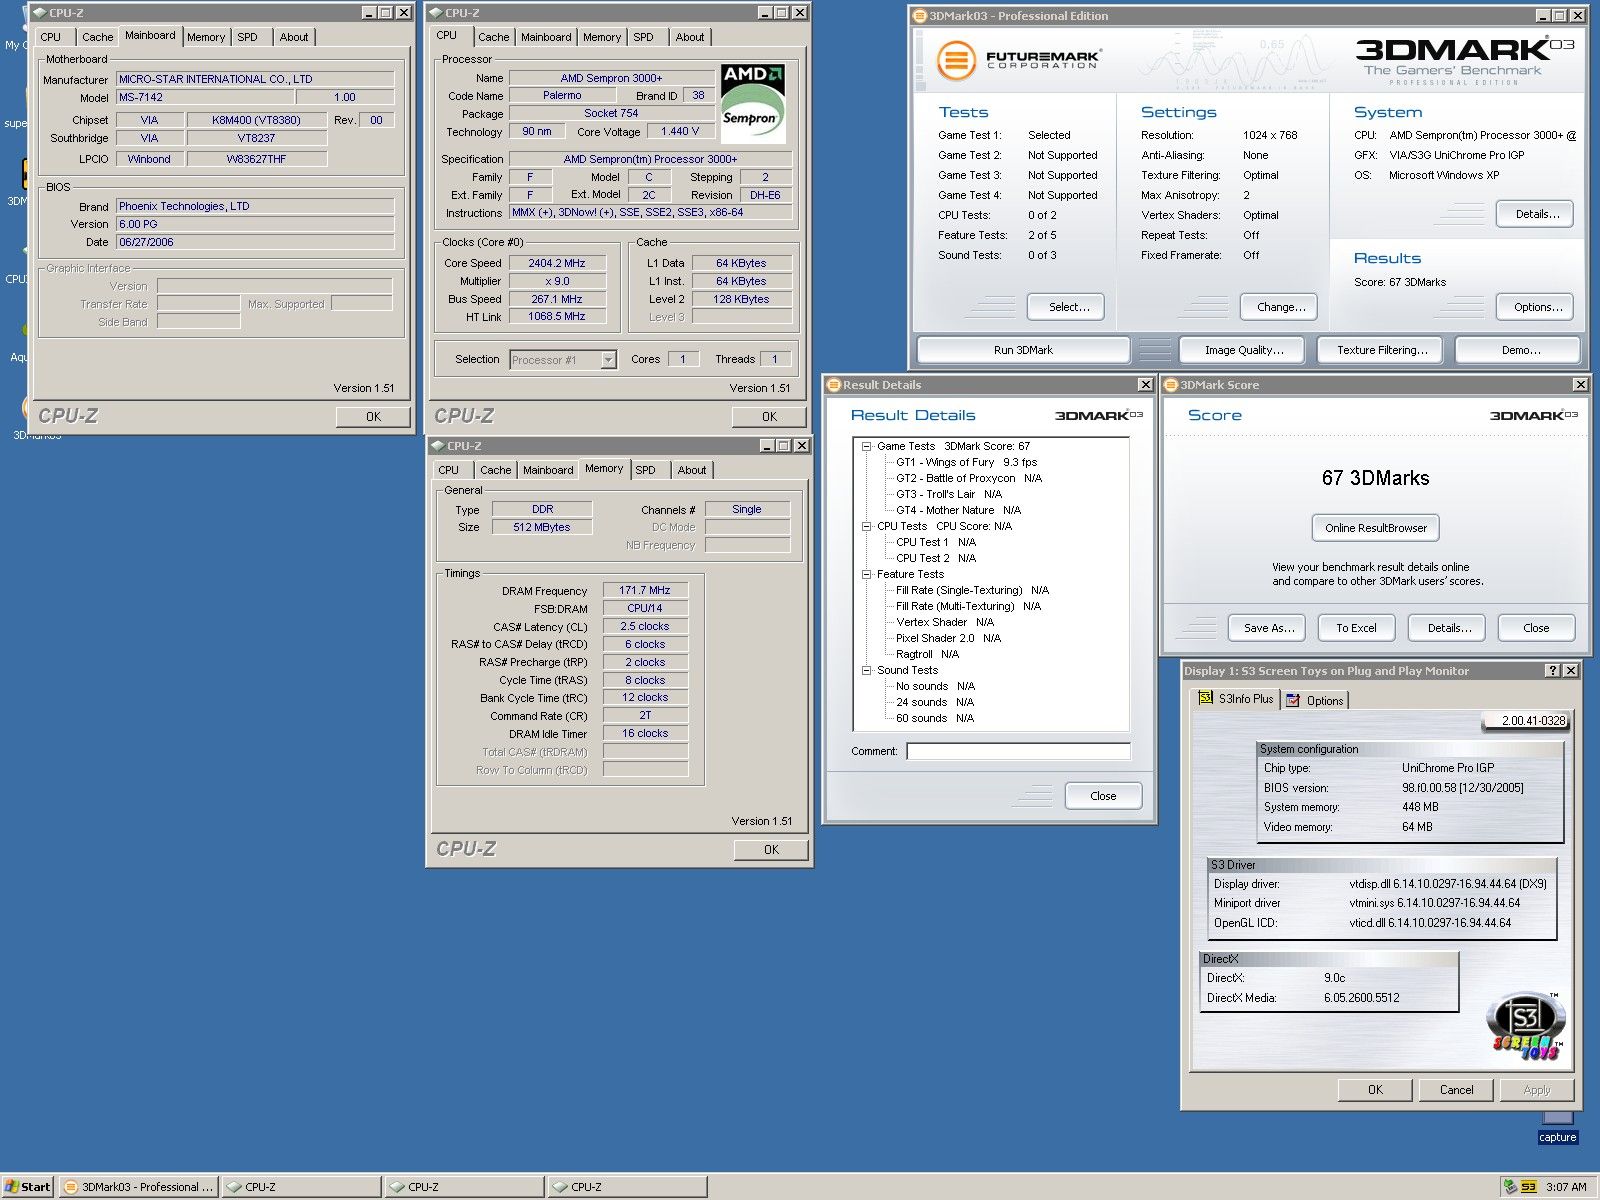Click the 67 3DMarks score text
The width and height of the screenshot is (1600, 1200).
click(1375, 478)
